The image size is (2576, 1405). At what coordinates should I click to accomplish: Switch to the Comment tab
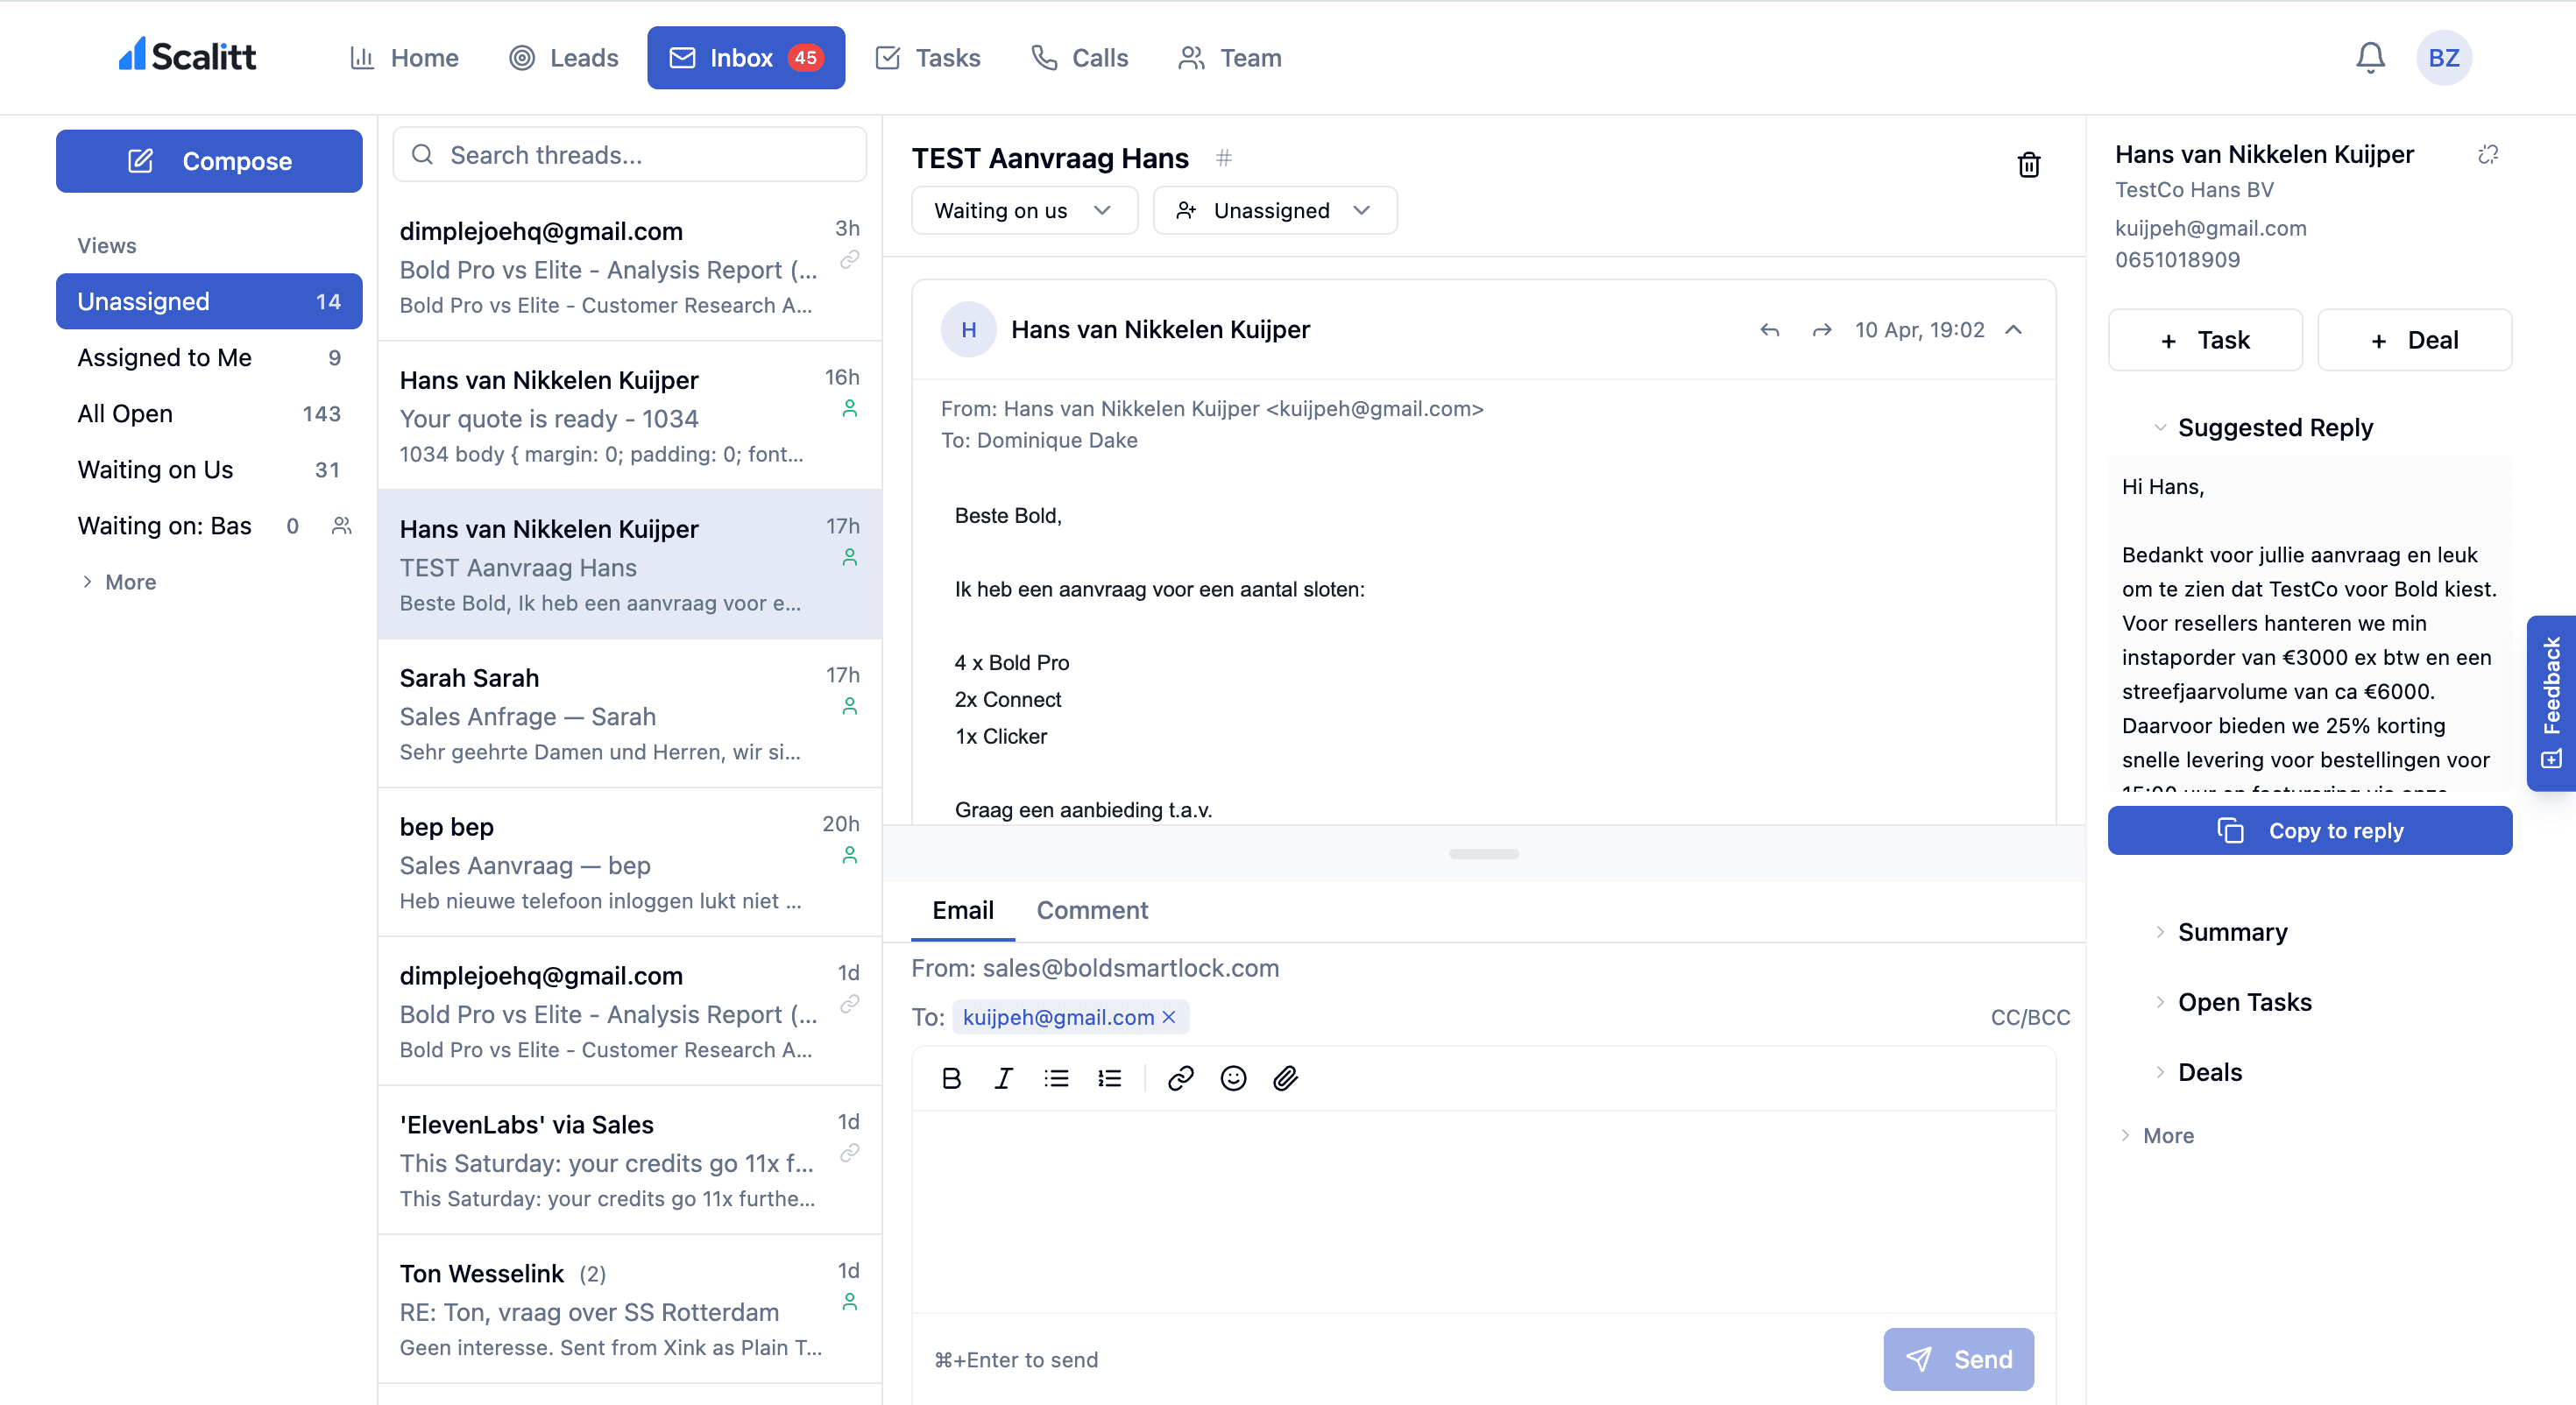tap(1091, 910)
